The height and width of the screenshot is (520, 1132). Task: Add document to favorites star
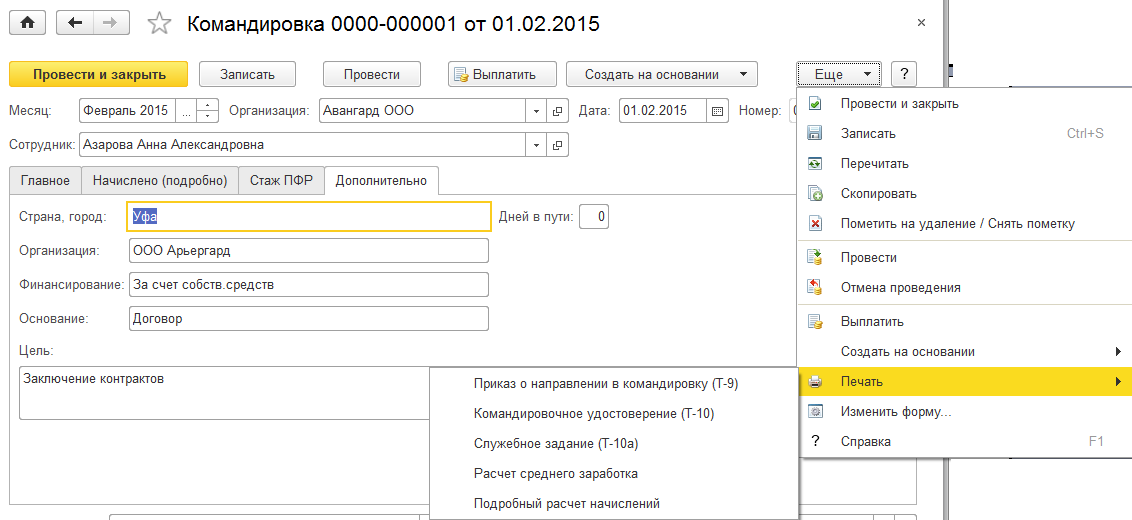click(x=158, y=24)
